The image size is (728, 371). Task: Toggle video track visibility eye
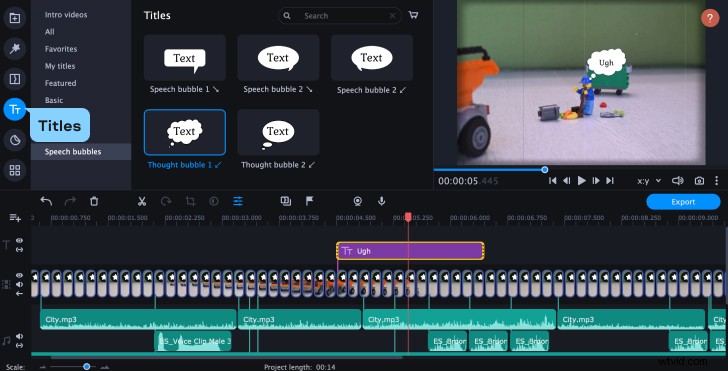20,275
